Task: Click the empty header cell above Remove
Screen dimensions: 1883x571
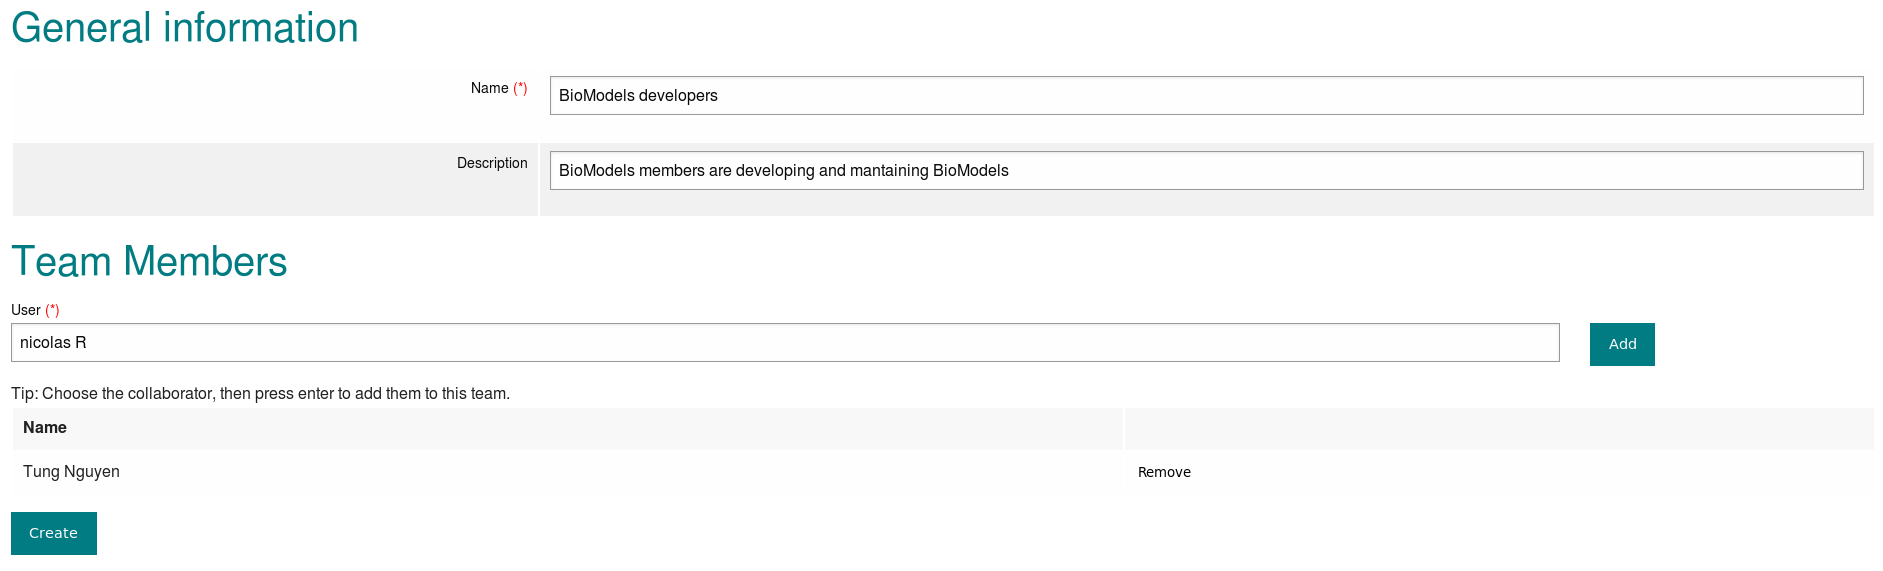Action: 1498,428
